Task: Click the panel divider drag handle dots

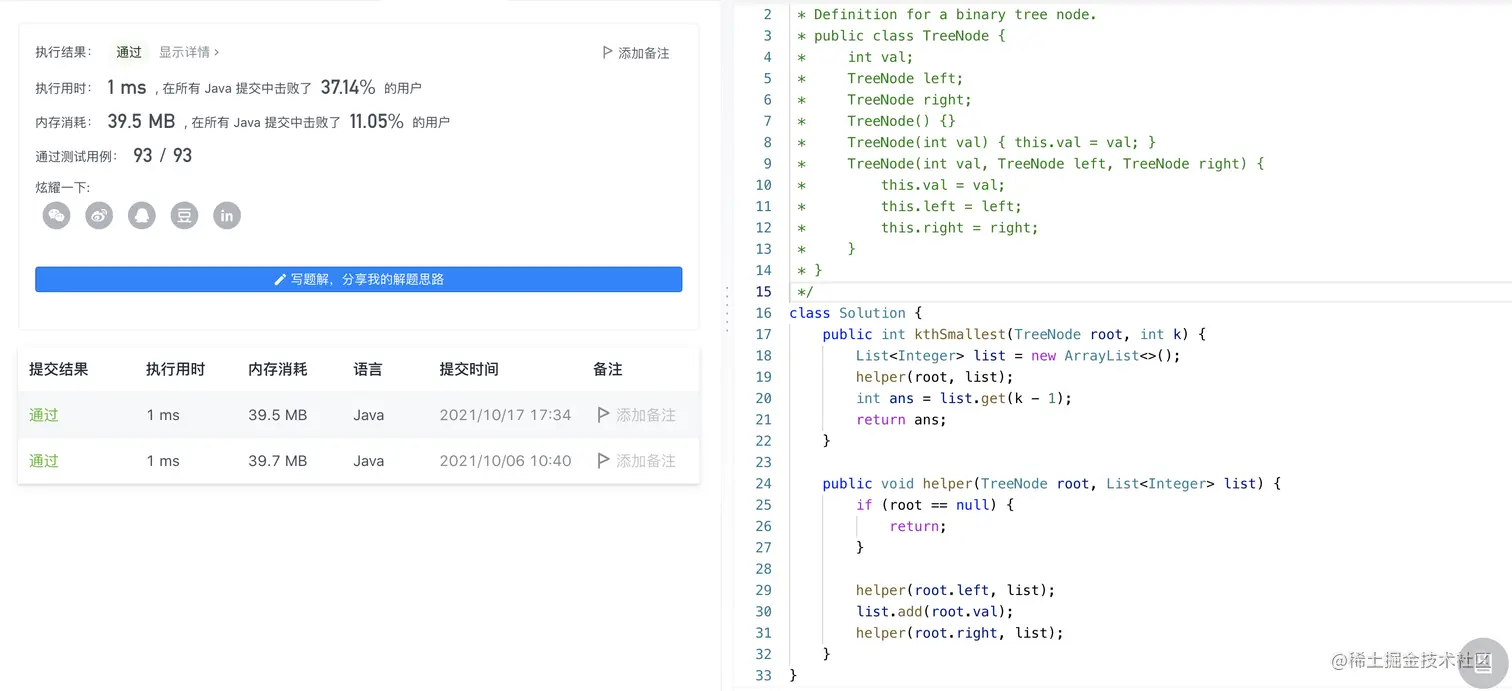Action: (727, 308)
